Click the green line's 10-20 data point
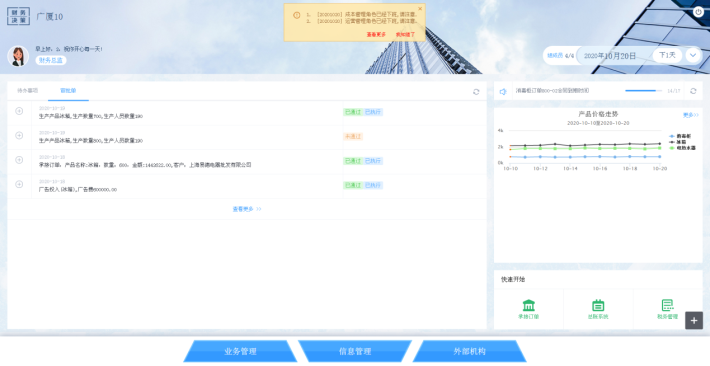 659,148
